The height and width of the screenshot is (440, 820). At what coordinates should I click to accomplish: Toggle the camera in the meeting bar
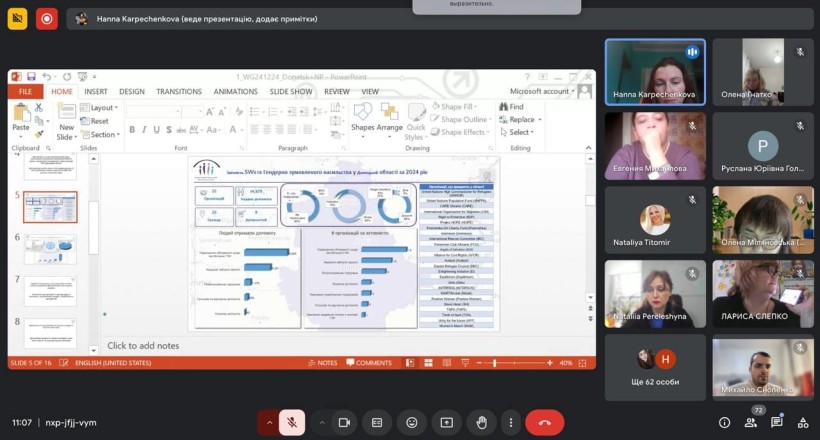(344, 422)
